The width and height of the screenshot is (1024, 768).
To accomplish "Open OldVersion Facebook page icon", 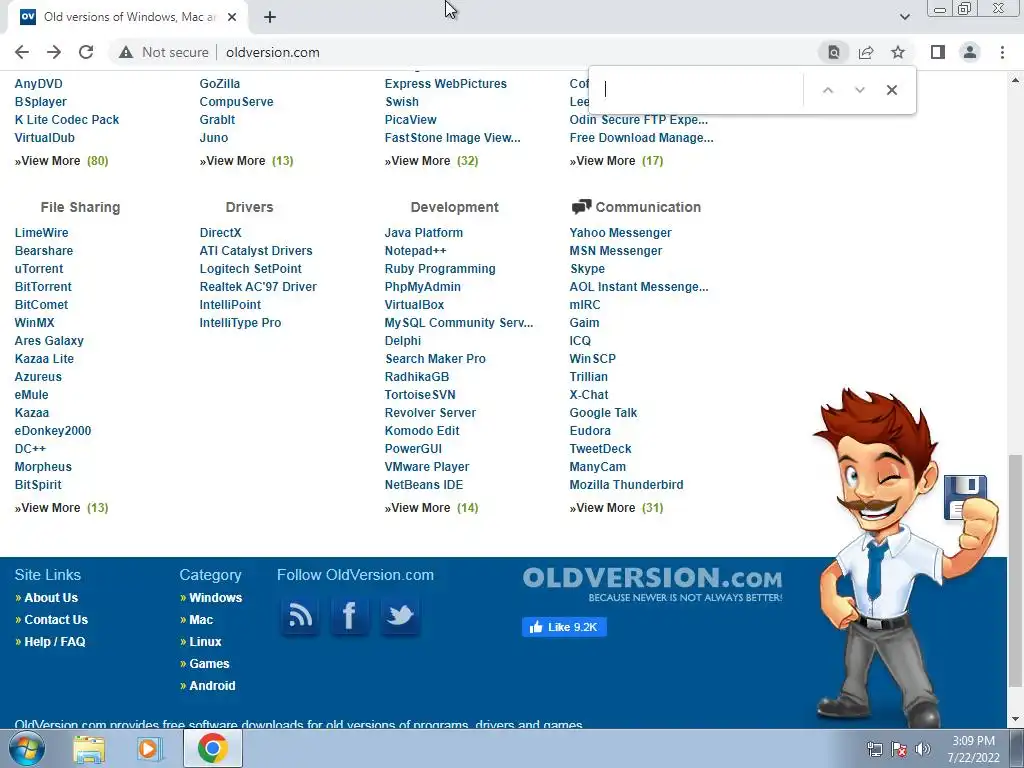I will (349, 615).
